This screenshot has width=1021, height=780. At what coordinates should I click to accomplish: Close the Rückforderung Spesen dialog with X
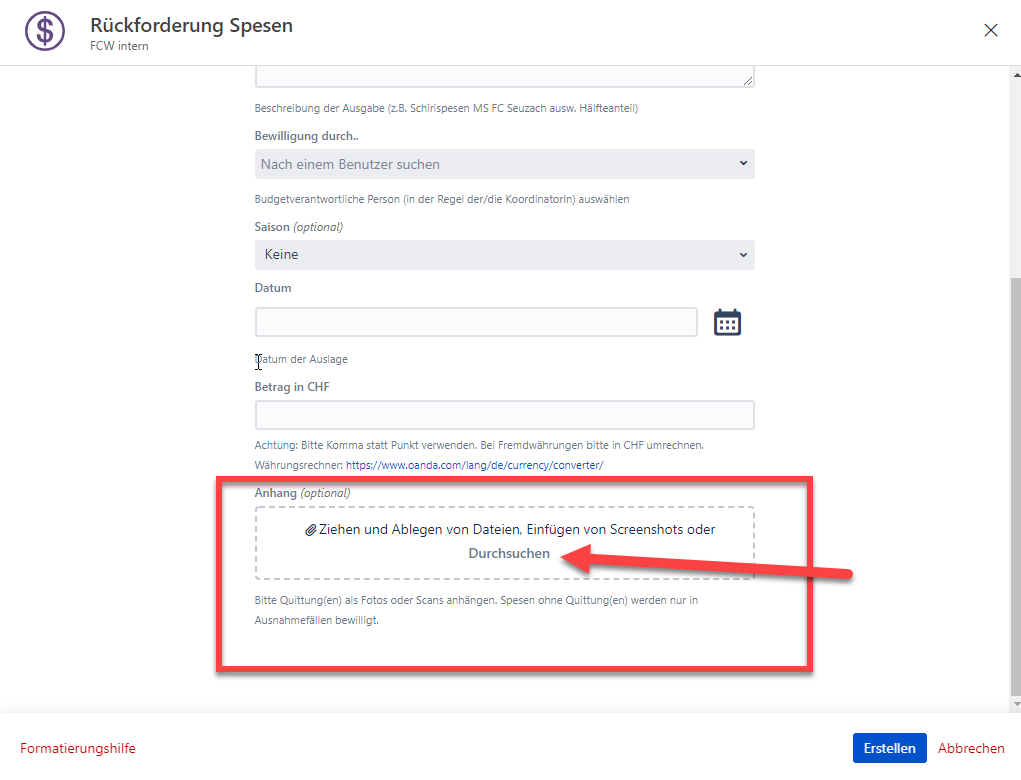[x=991, y=30]
